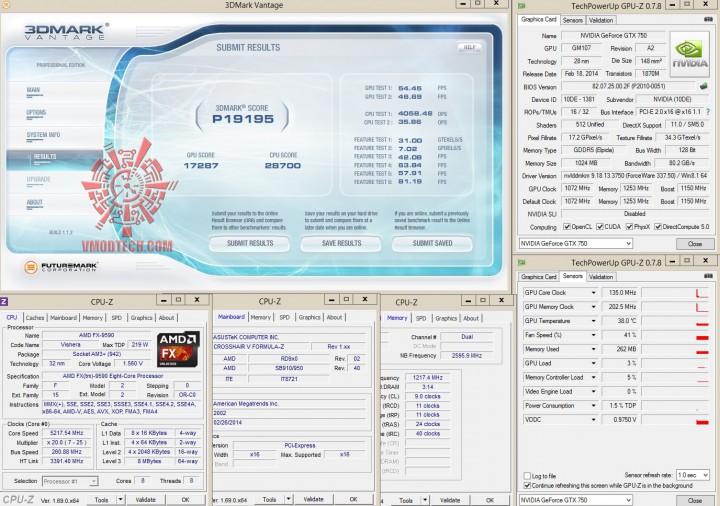Toggle the OpenCL checkbox
This screenshot has height=506, width=720.
coord(567,227)
